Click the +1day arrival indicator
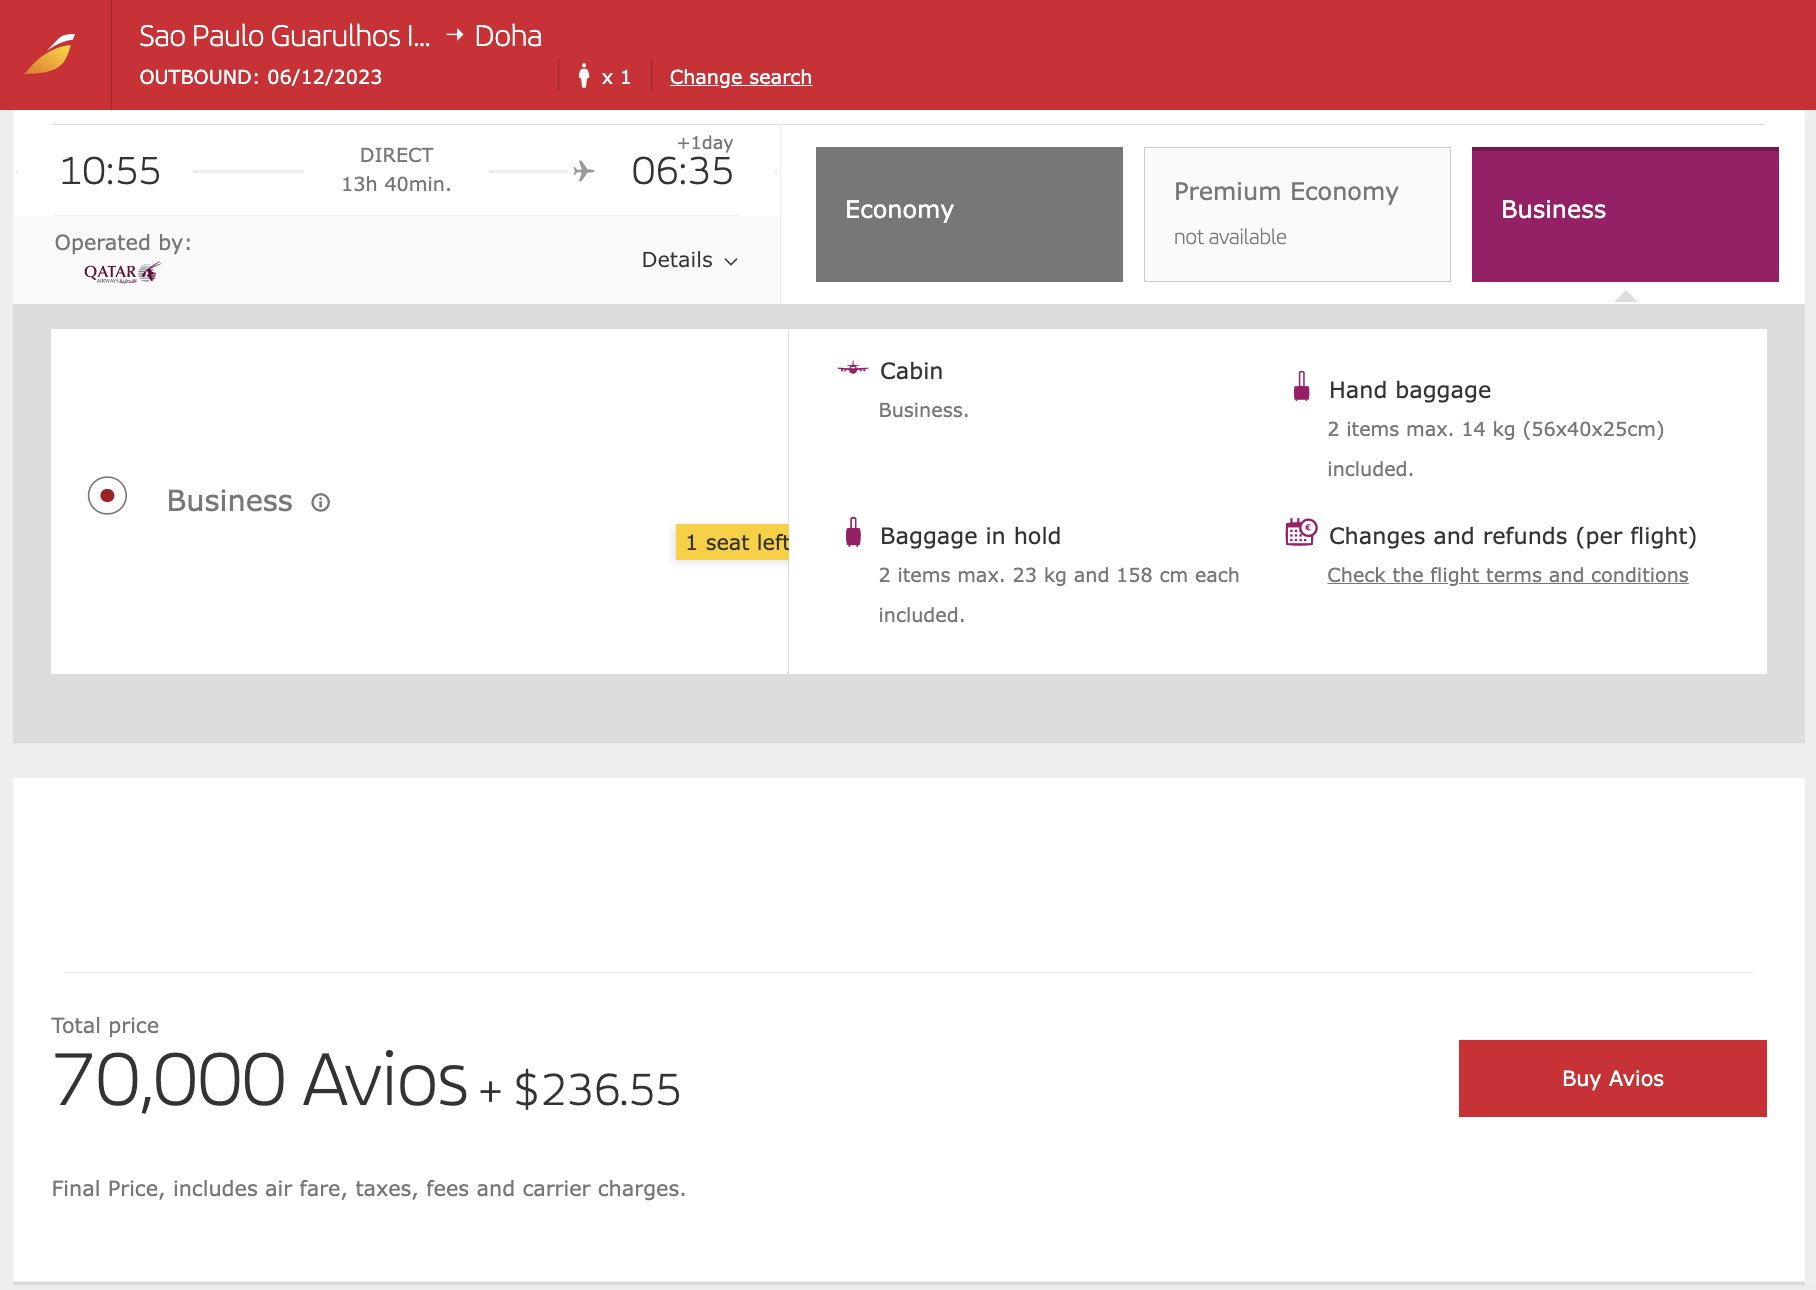 pos(705,142)
